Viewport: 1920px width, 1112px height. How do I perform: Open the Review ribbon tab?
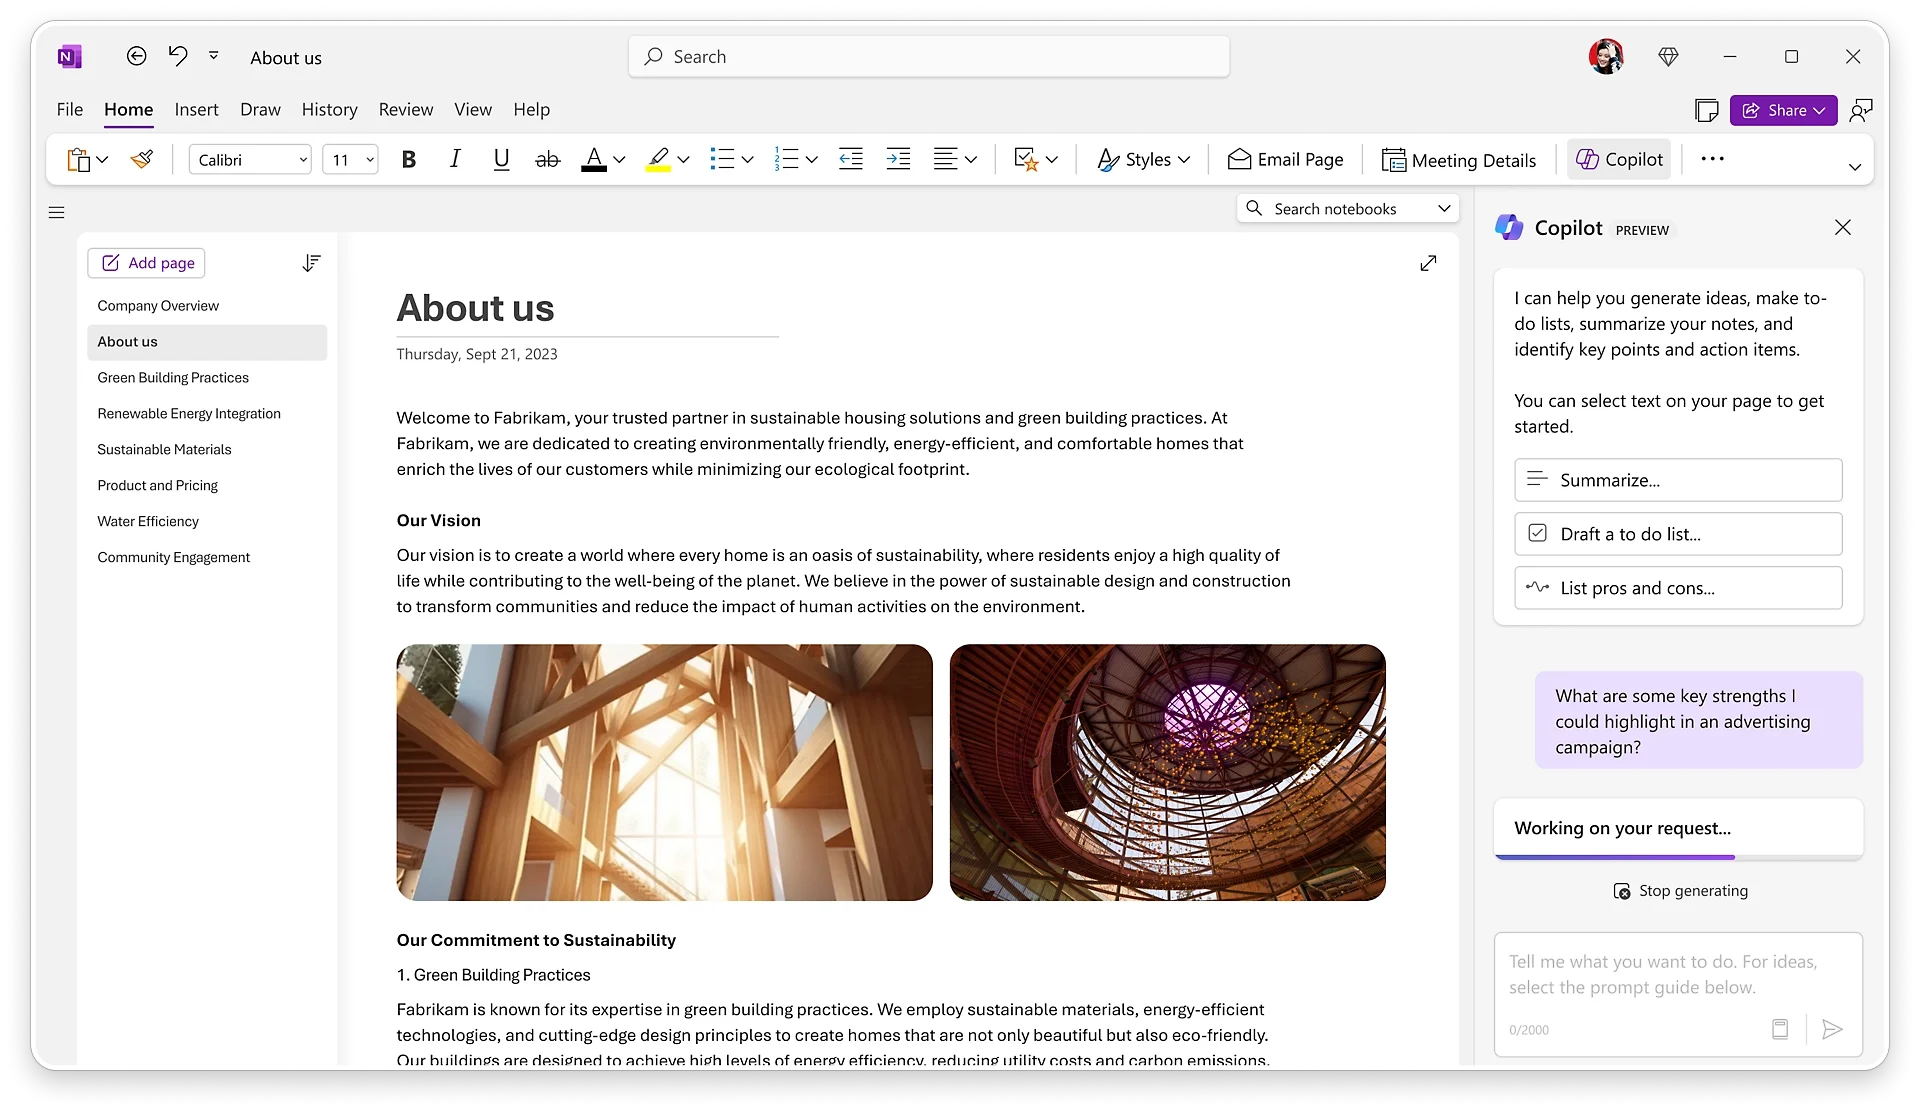coord(405,110)
